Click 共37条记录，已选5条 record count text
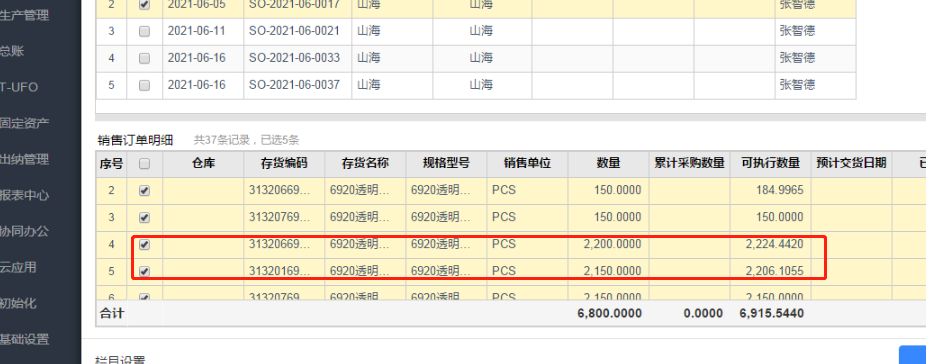926x364 pixels. 246,141
